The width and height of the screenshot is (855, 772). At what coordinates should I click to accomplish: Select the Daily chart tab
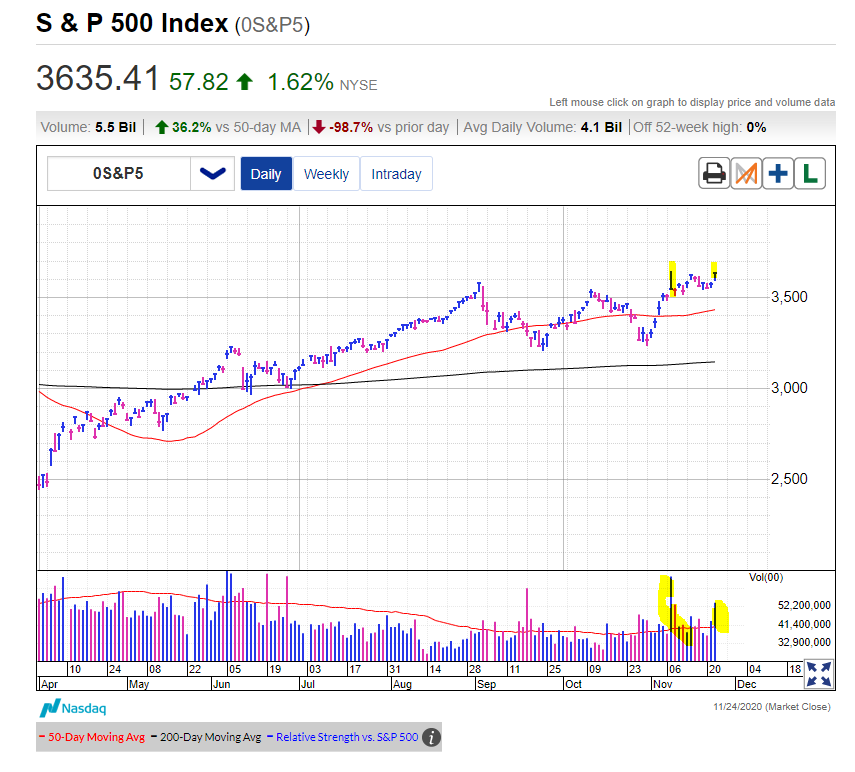(x=266, y=173)
